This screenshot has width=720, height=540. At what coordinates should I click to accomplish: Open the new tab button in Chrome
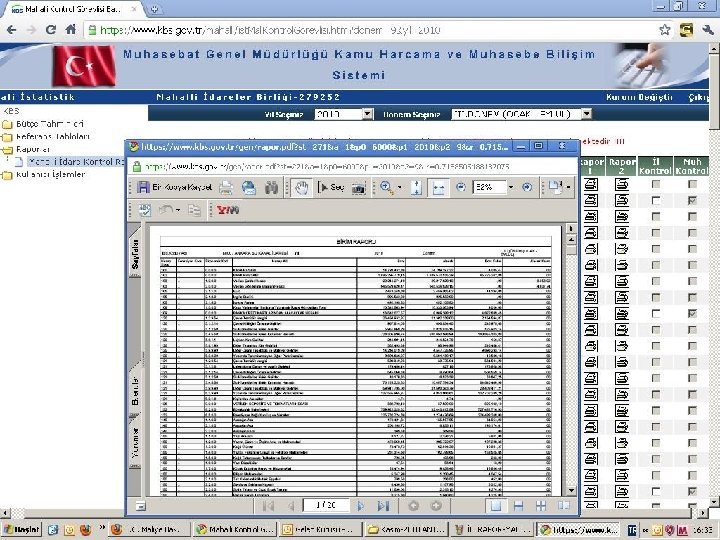click(154, 9)
